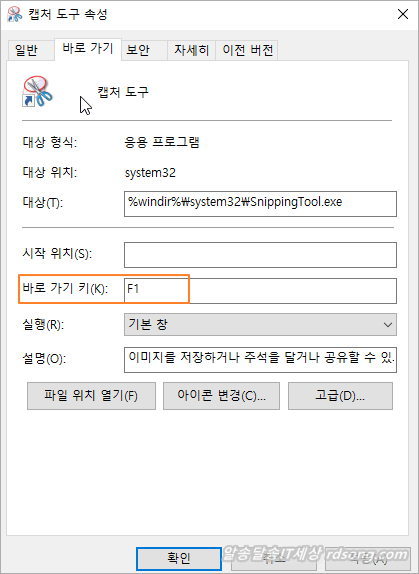Open the 아이콘 변경(C)... dialog
The width and height of the screenshot is (419, 574).
tap(221, 396)
